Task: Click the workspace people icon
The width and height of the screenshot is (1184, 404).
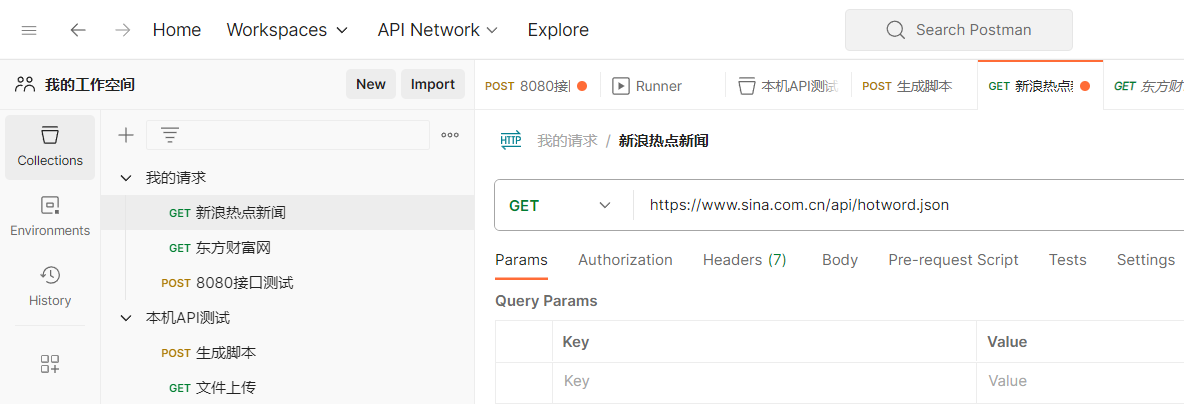Action: coord(25,85)
